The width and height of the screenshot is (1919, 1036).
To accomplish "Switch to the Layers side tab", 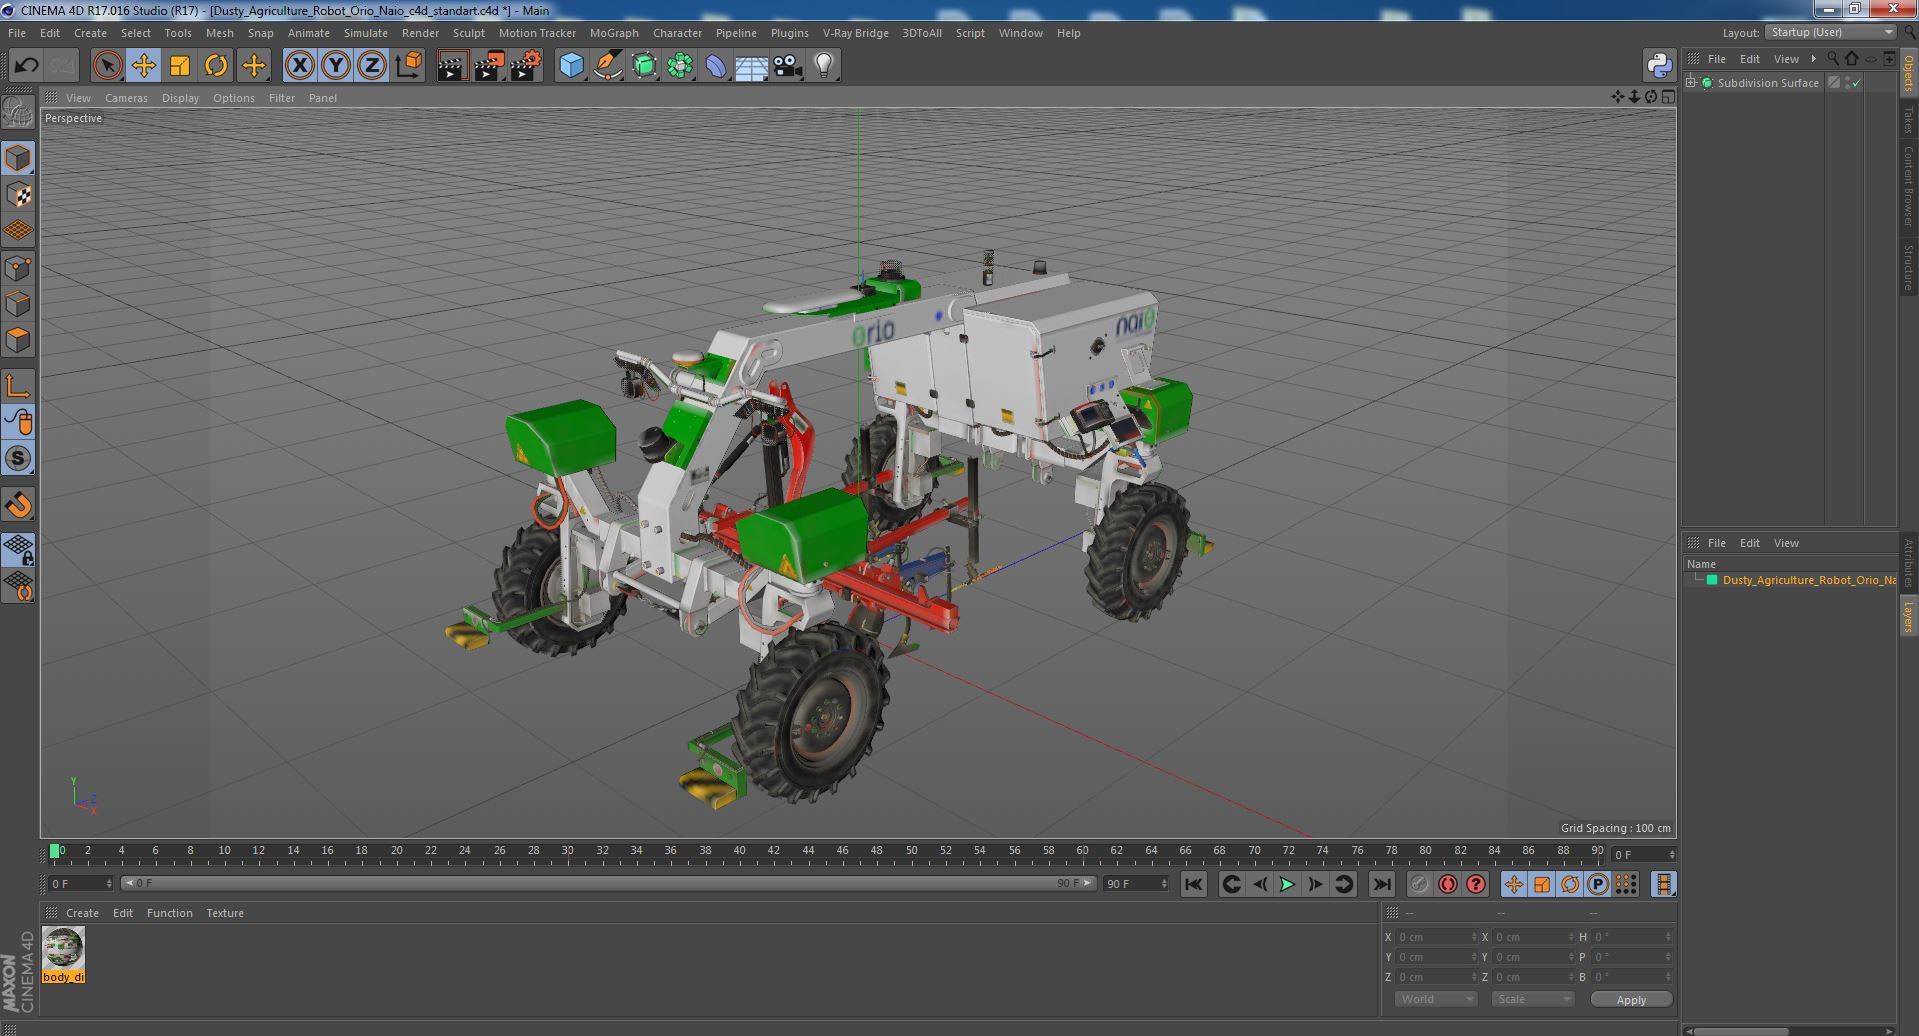I will [x=1908, y=616].
